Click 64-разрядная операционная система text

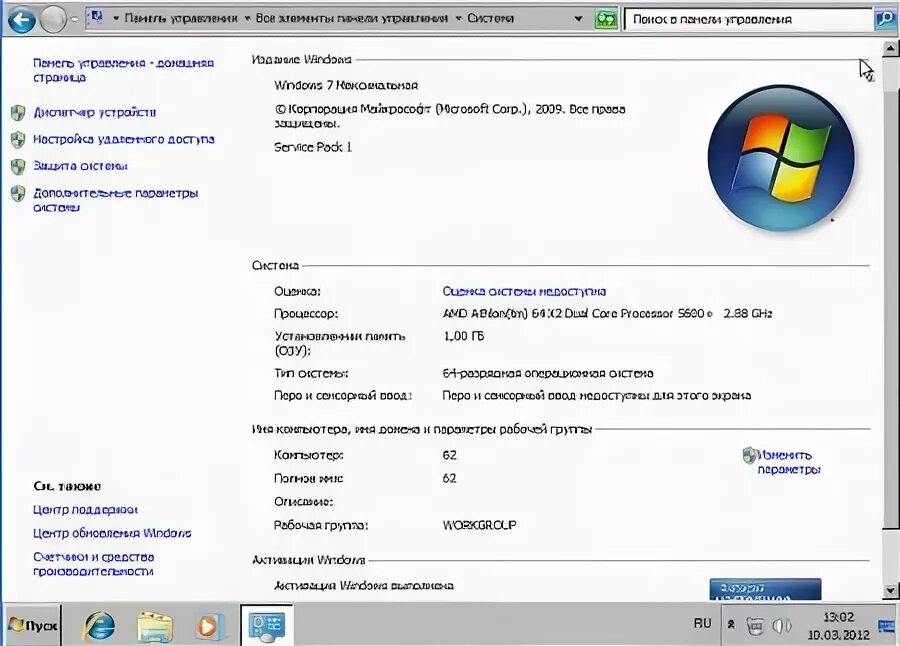[x=548, y=374]
